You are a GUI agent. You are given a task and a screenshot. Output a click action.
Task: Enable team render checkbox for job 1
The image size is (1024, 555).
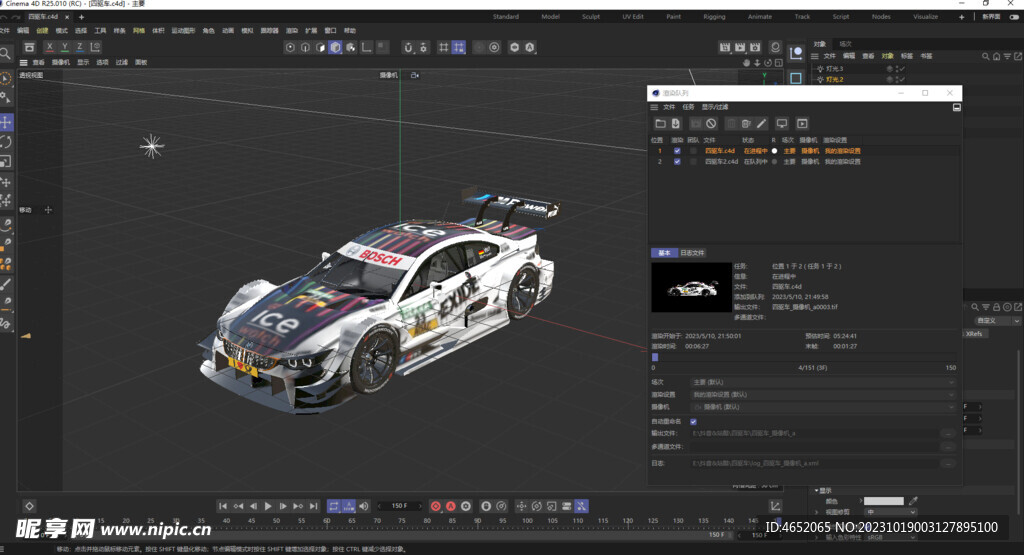pos(694,151)
